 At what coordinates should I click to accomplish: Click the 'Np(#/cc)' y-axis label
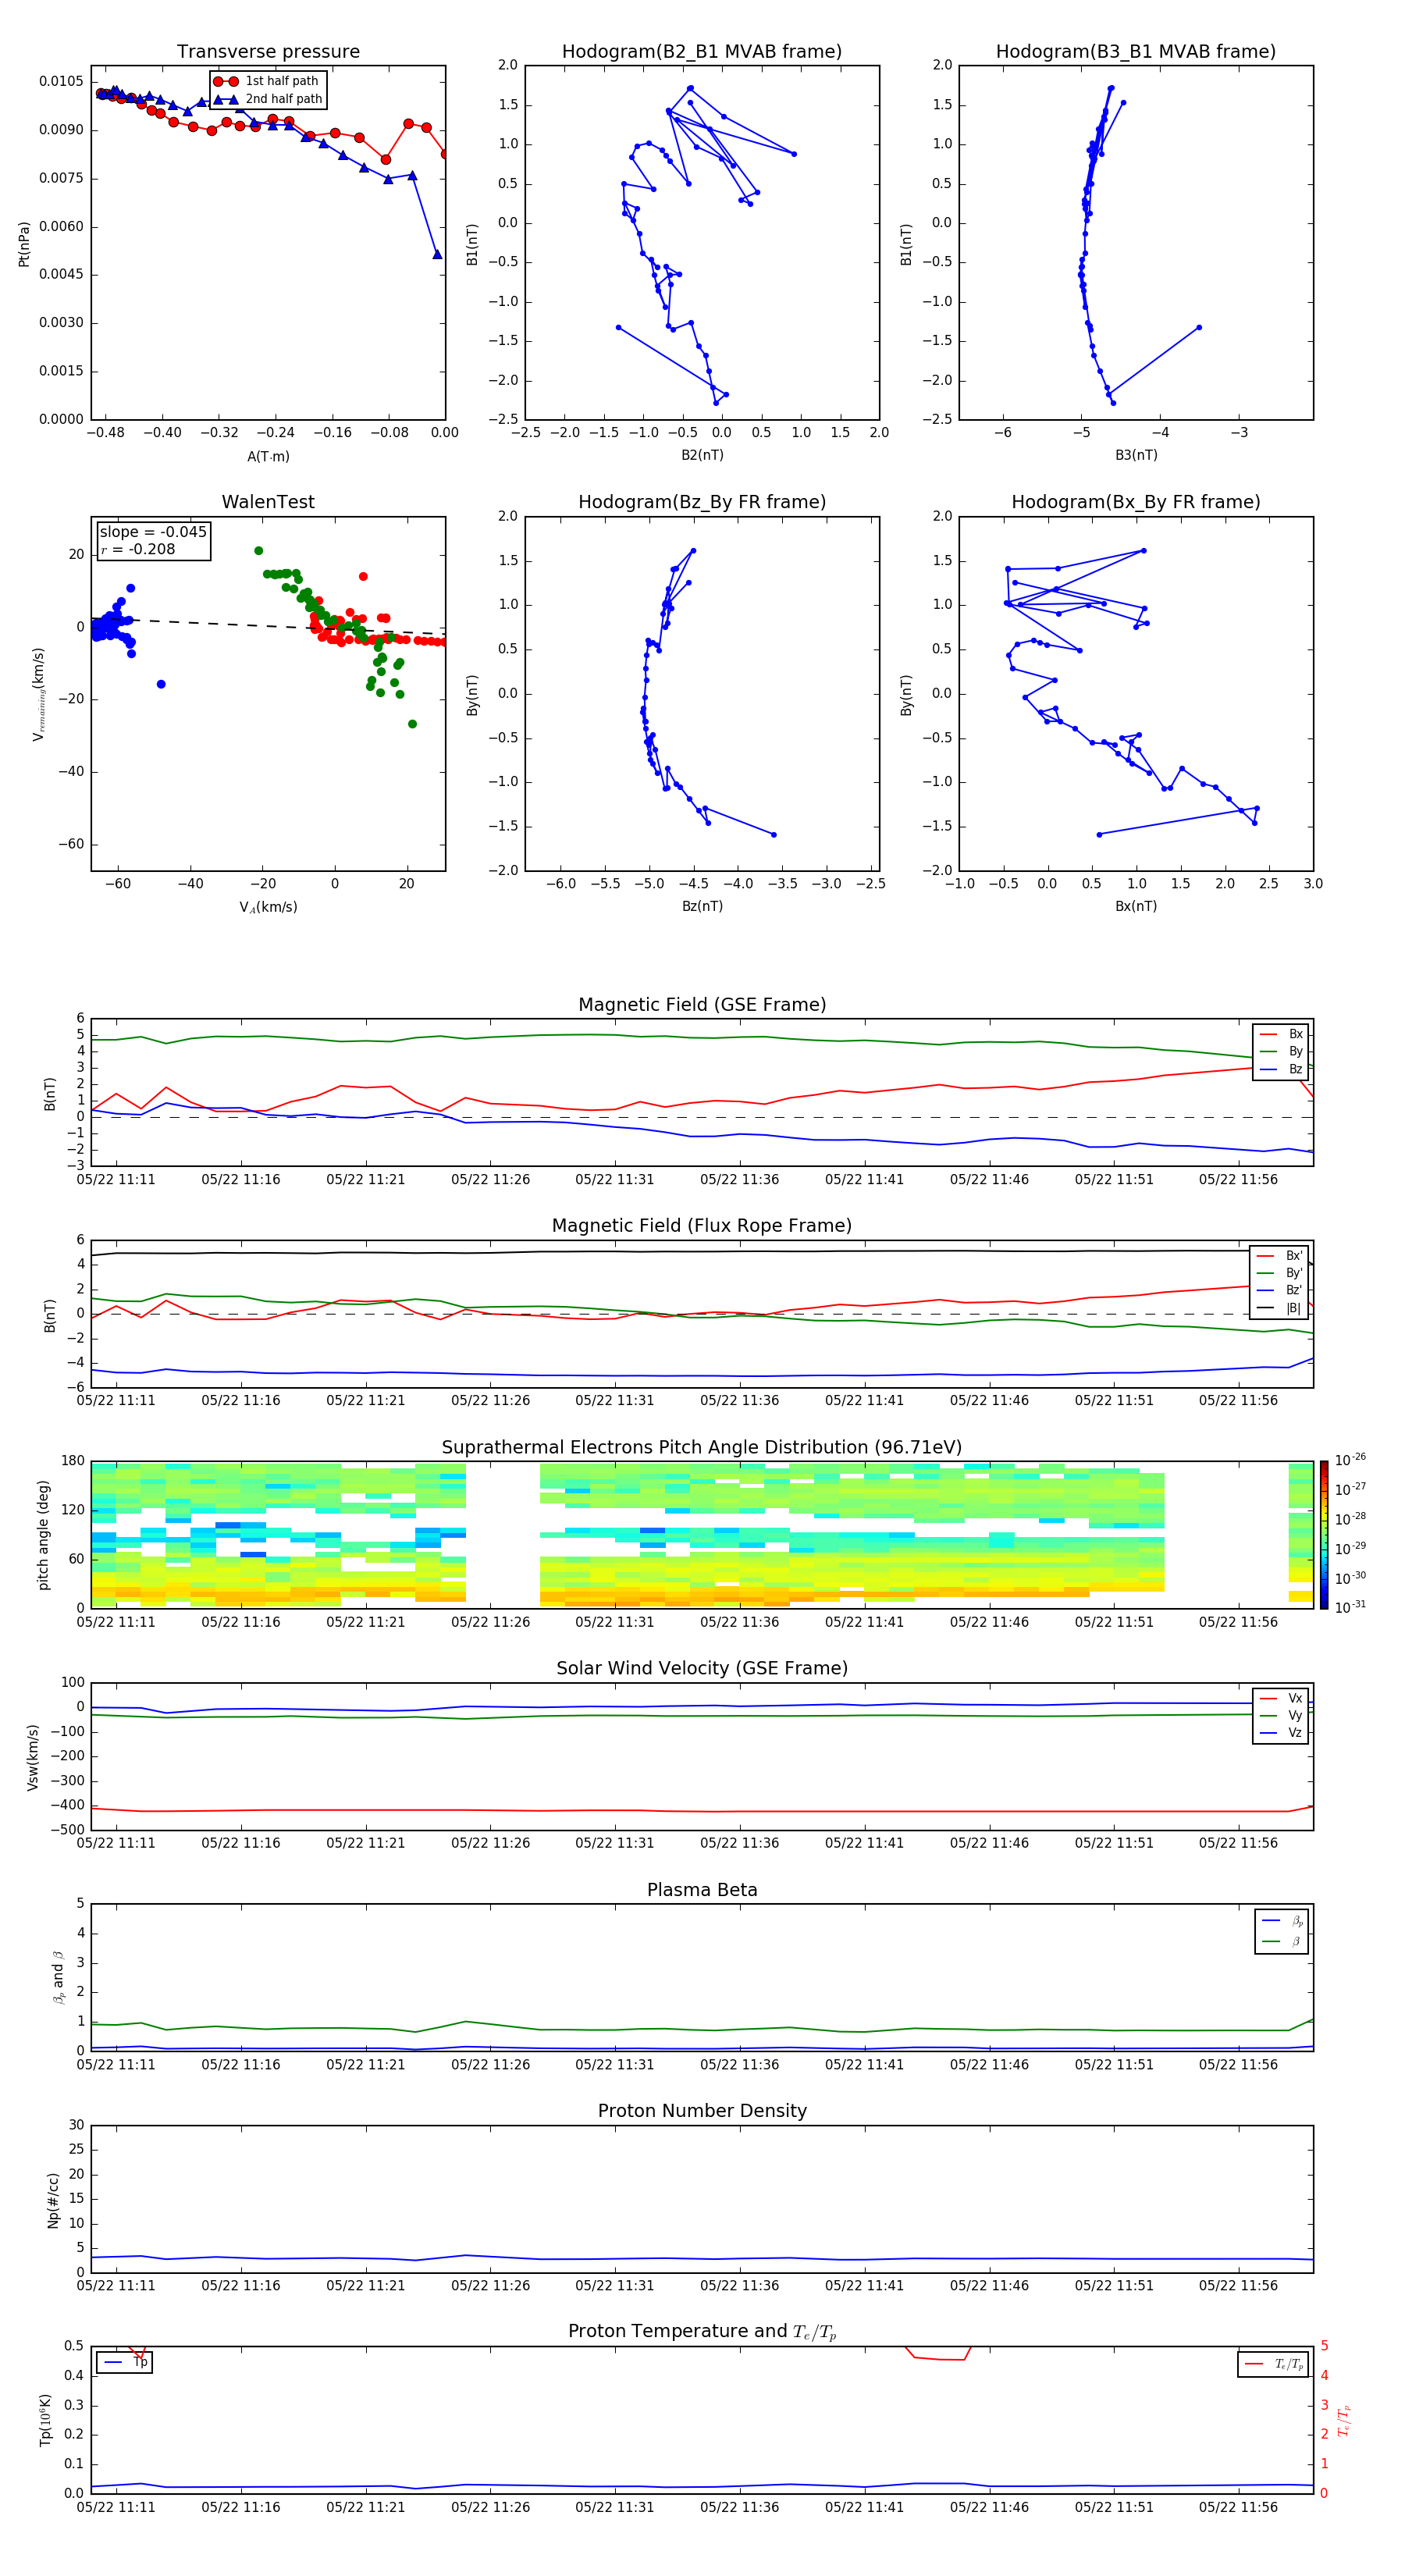click(53, 2199)
